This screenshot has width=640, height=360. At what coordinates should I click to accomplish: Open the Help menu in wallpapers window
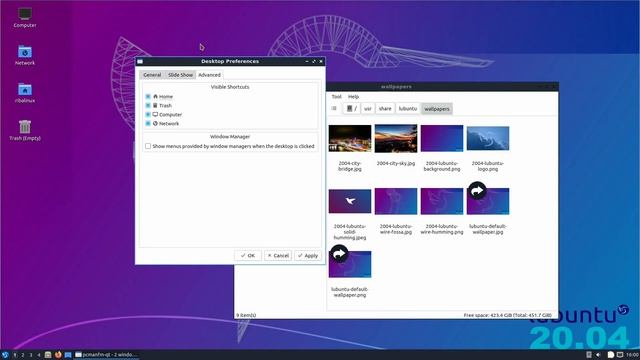[x=353, y=97]
